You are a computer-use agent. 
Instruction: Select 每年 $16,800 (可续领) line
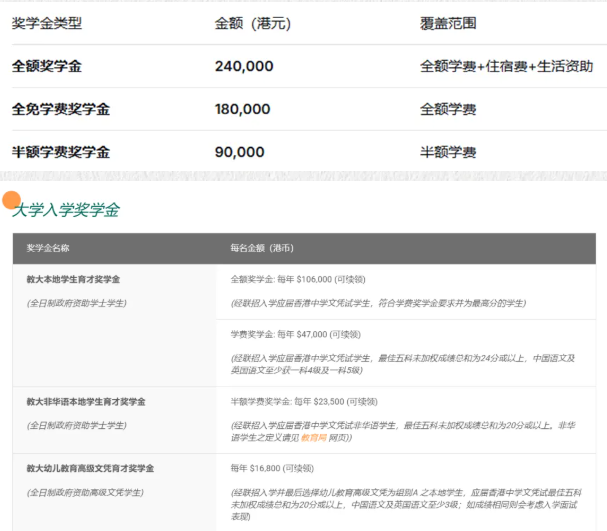pos(272,469)
